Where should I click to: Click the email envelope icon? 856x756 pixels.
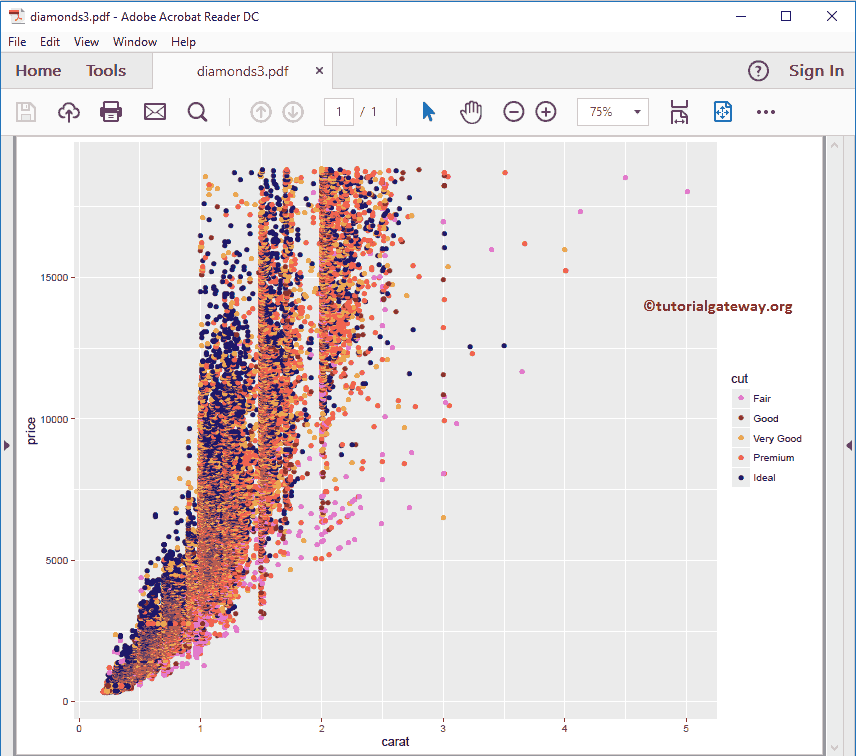[x=155, y=112]
